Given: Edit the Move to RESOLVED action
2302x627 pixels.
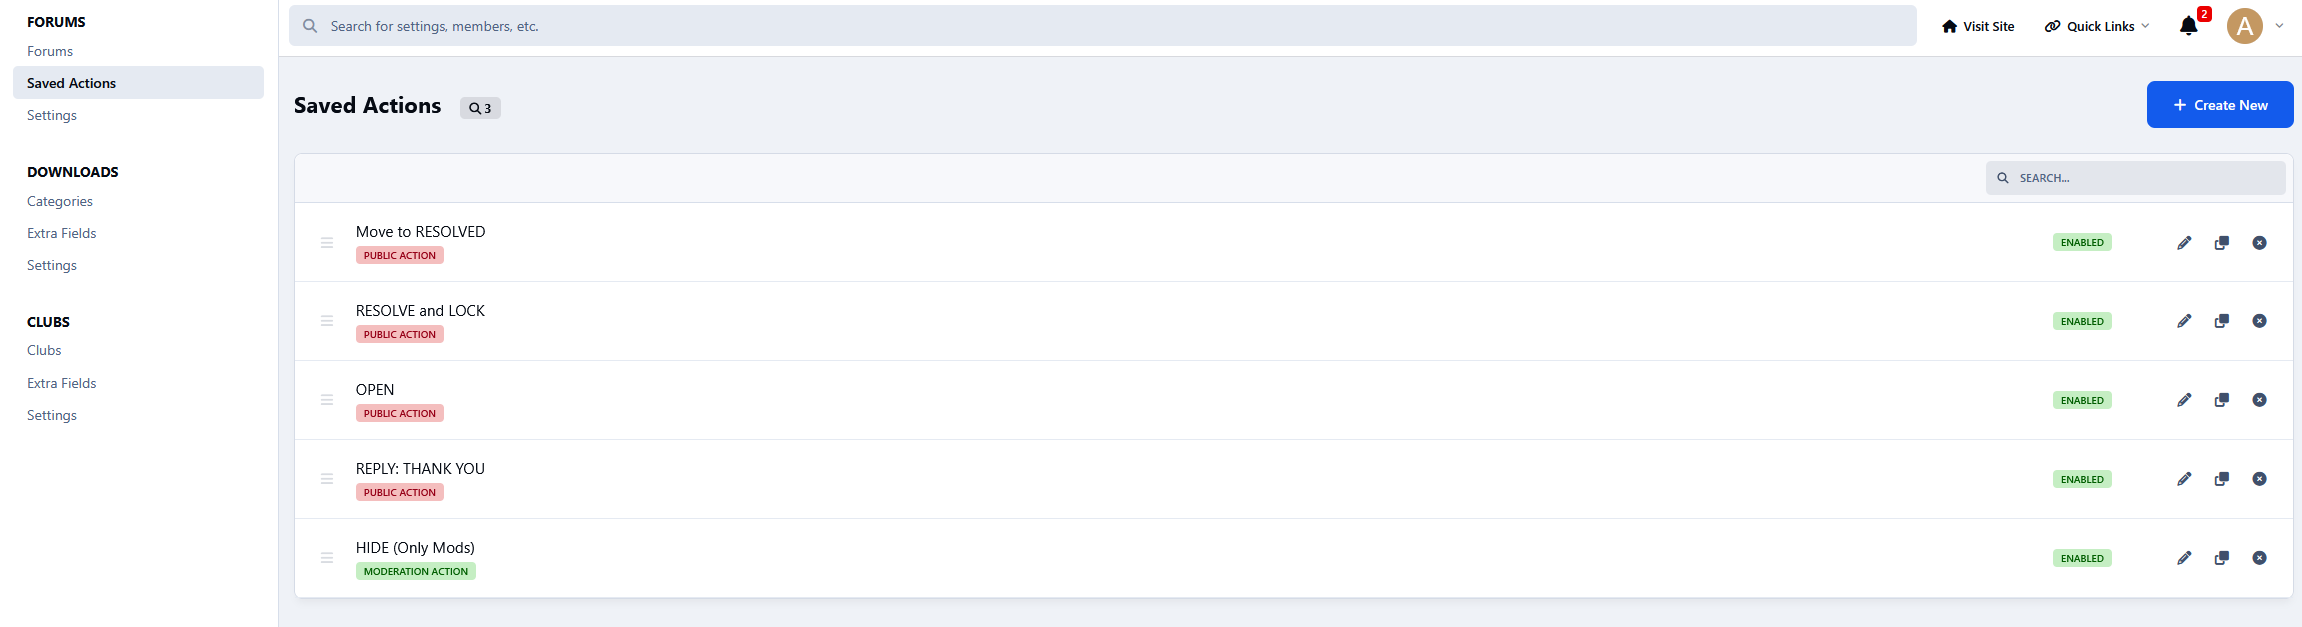Looking at the screenshot, I should pyautogui.click(x=2184, y=243).
